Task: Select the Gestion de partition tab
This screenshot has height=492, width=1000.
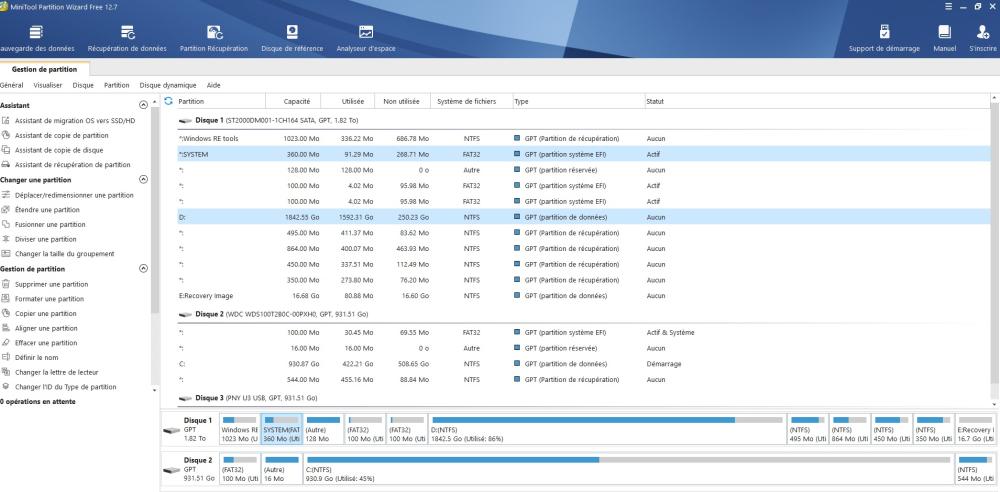Action: [46, 69]
